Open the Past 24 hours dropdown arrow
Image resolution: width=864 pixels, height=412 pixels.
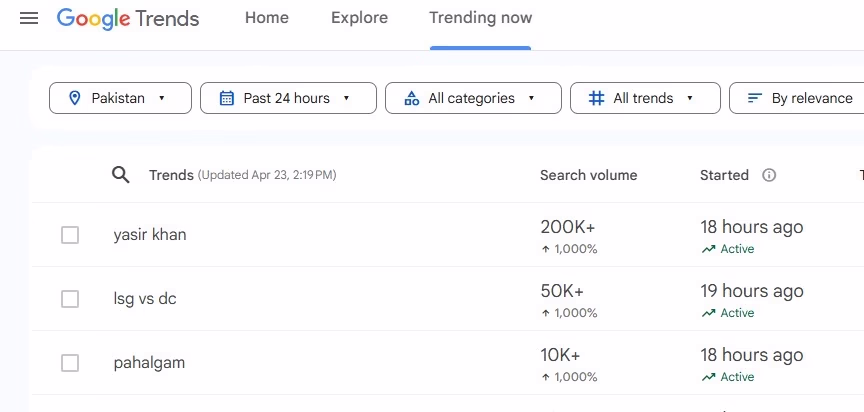click(346, 98)
